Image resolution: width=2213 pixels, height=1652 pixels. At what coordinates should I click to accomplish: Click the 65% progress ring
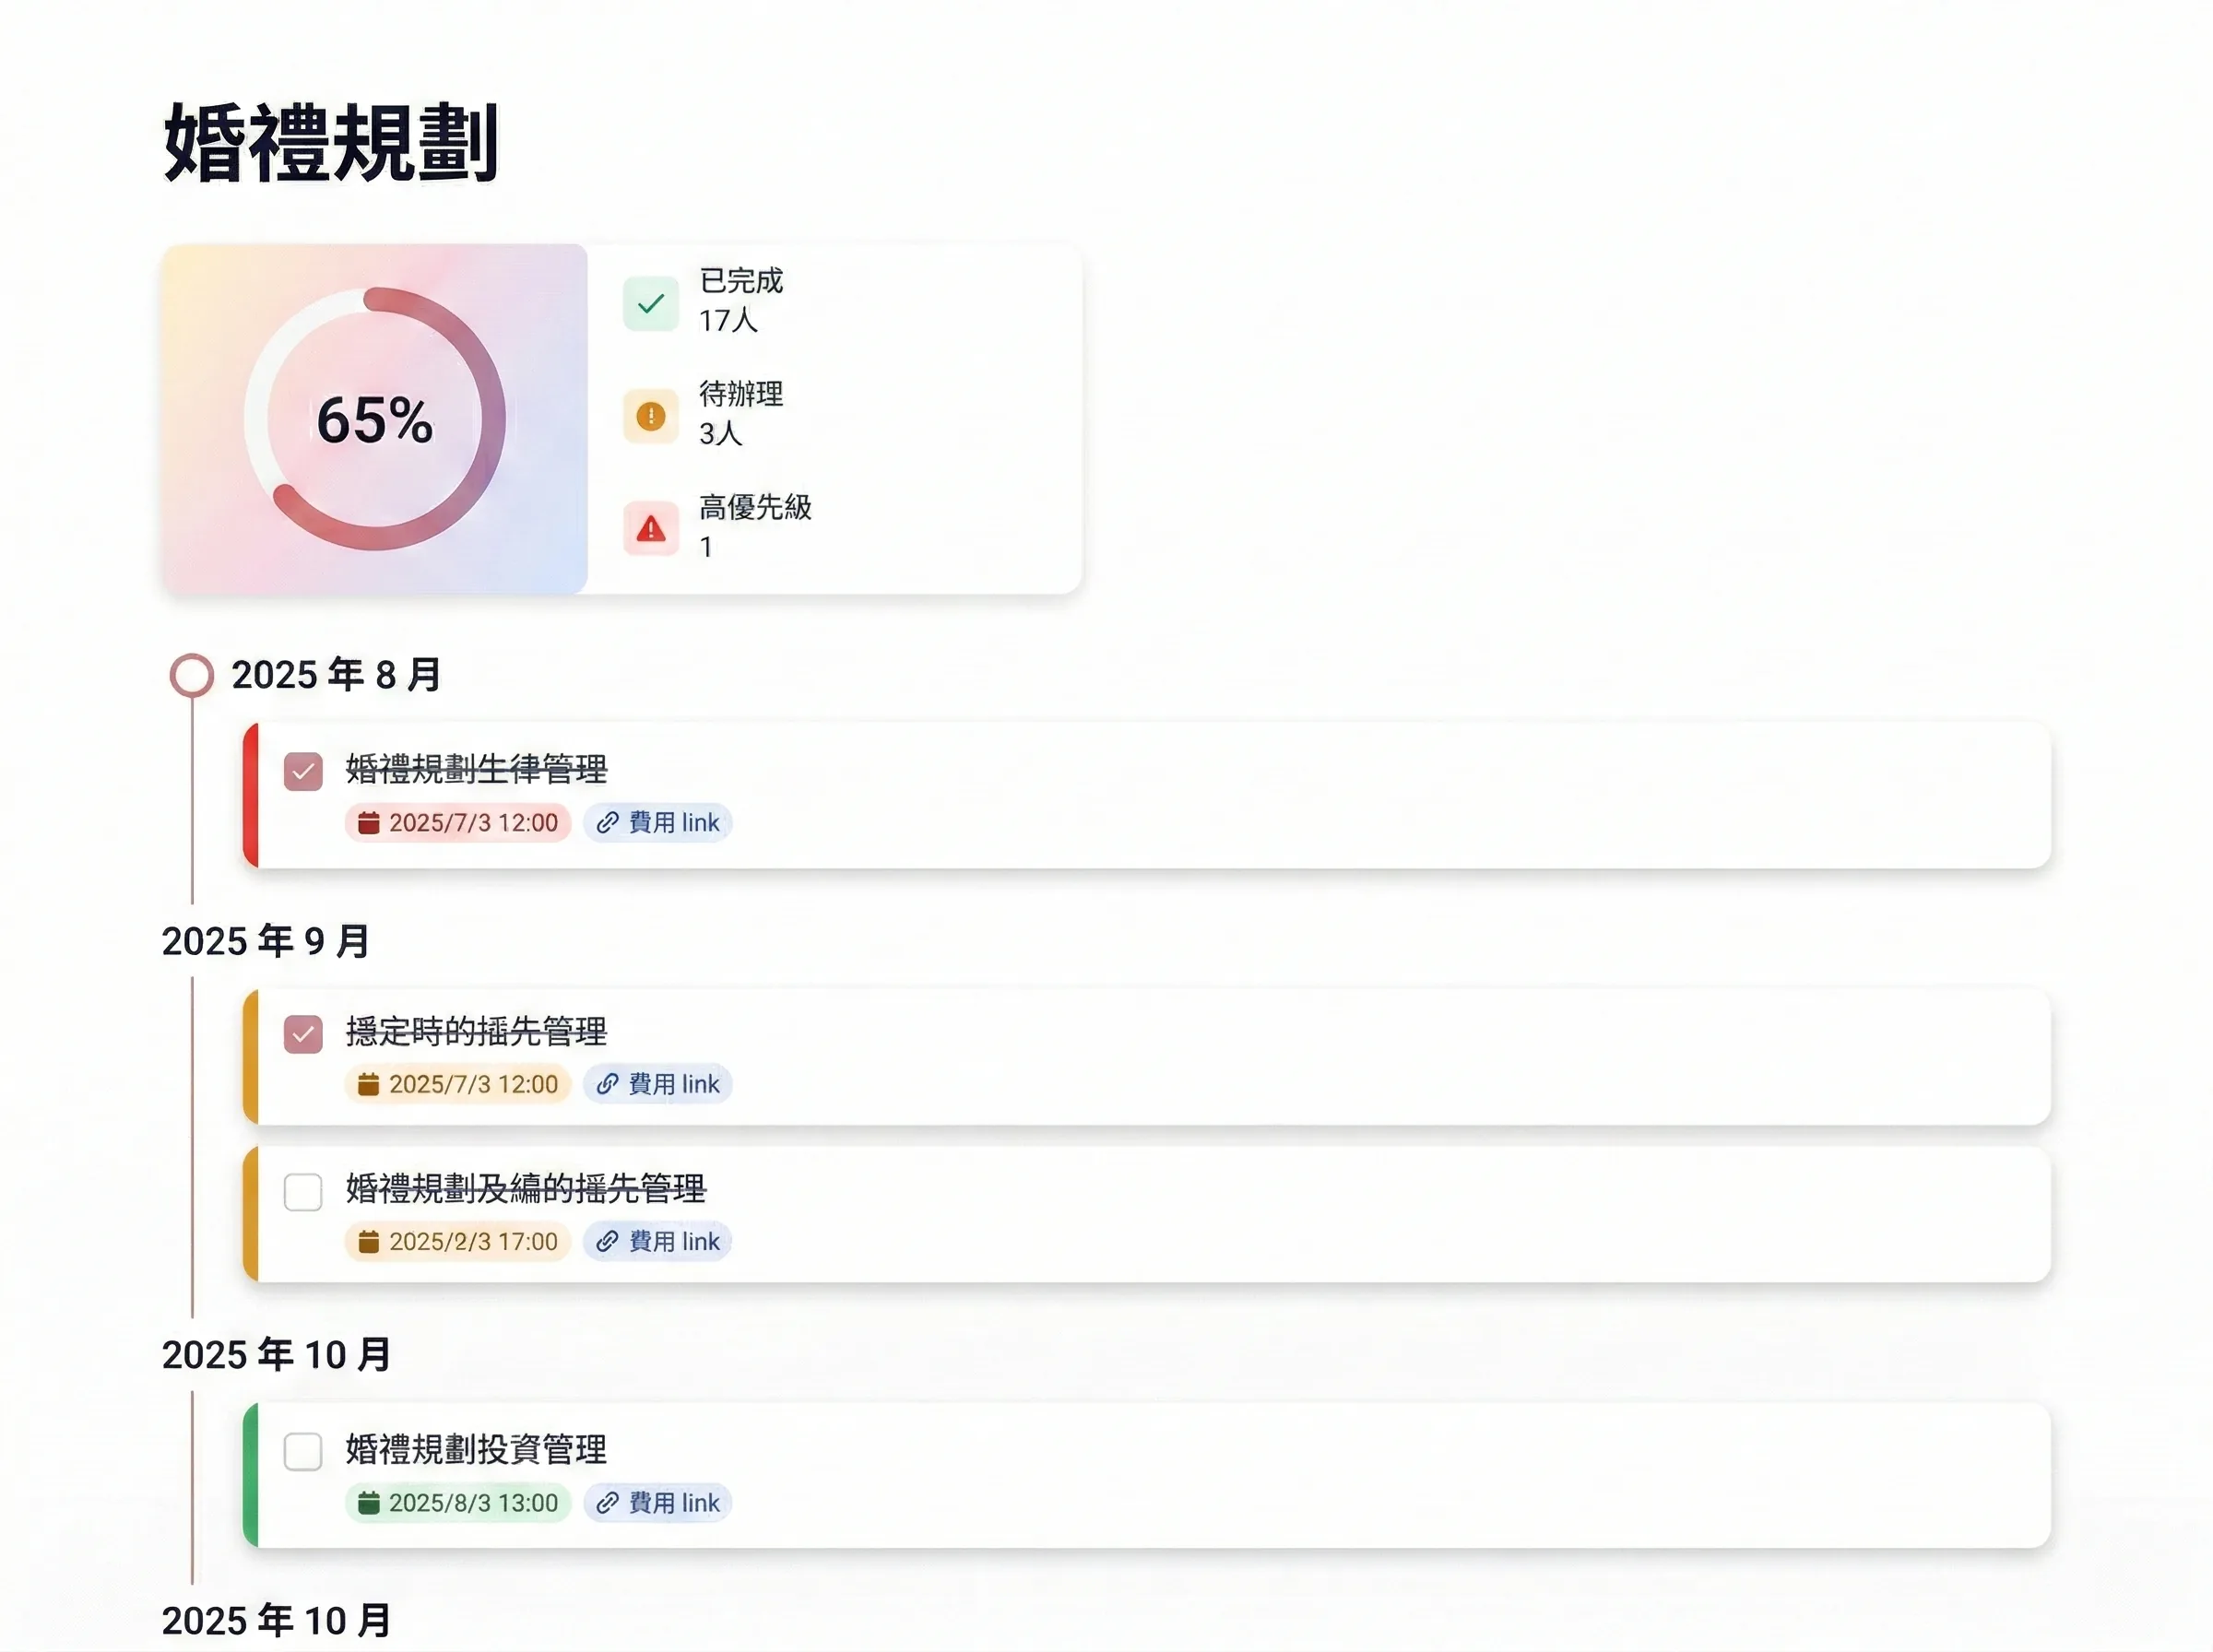pos(375,422)
